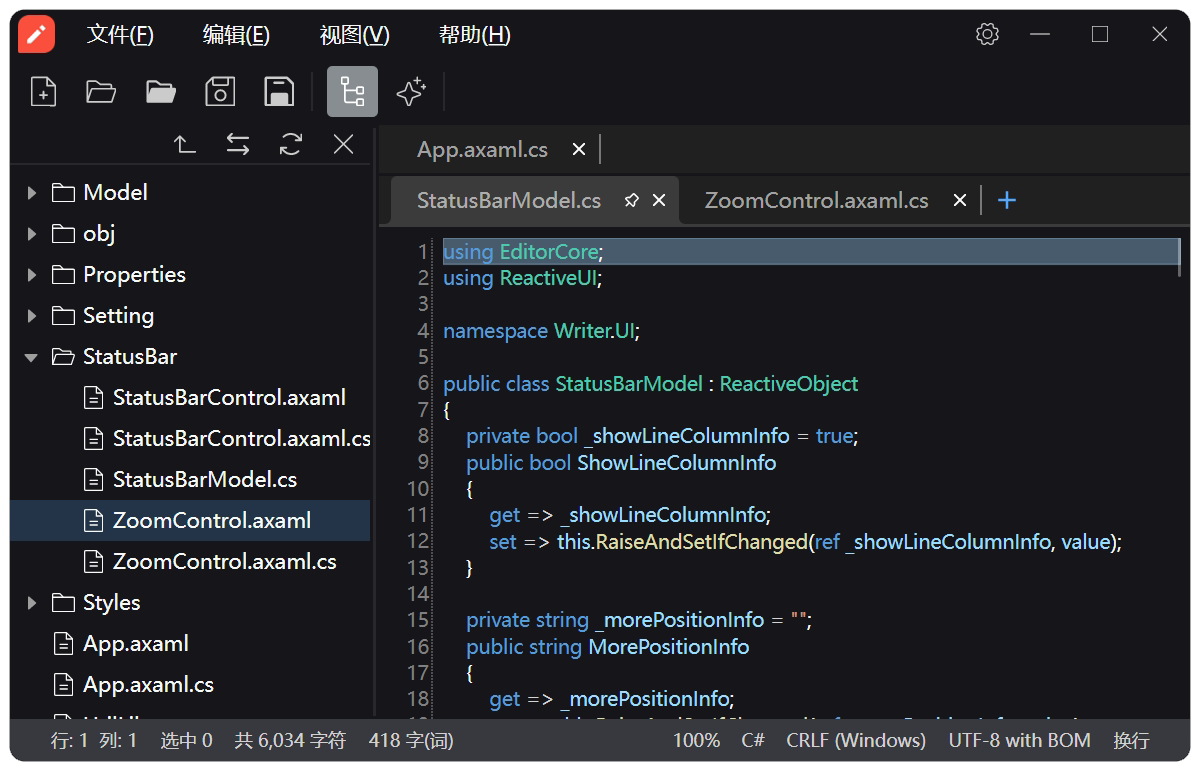Go up to parent folder icon
The height and width of the screenshot is (771, 1200).
tap(185, 145)
